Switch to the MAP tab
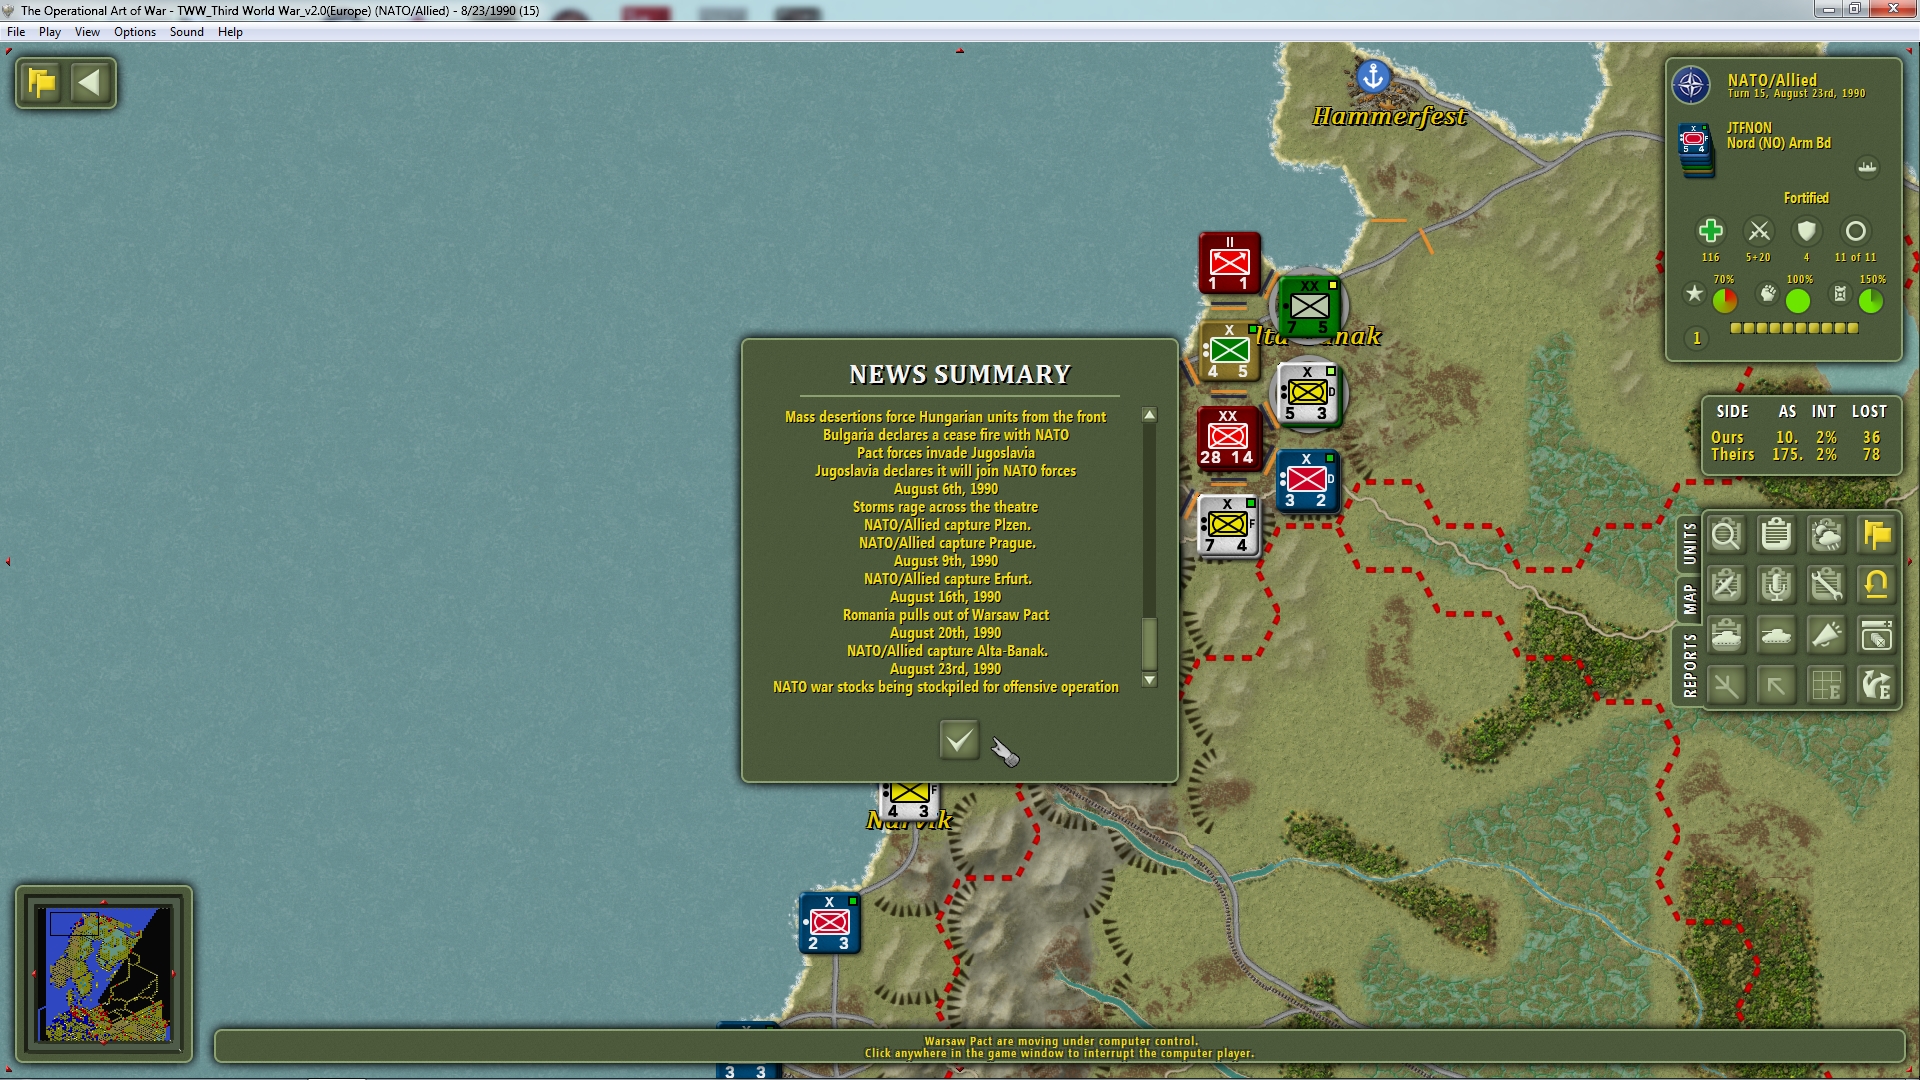The image size is (1920, 1080). pos(1689,599)
